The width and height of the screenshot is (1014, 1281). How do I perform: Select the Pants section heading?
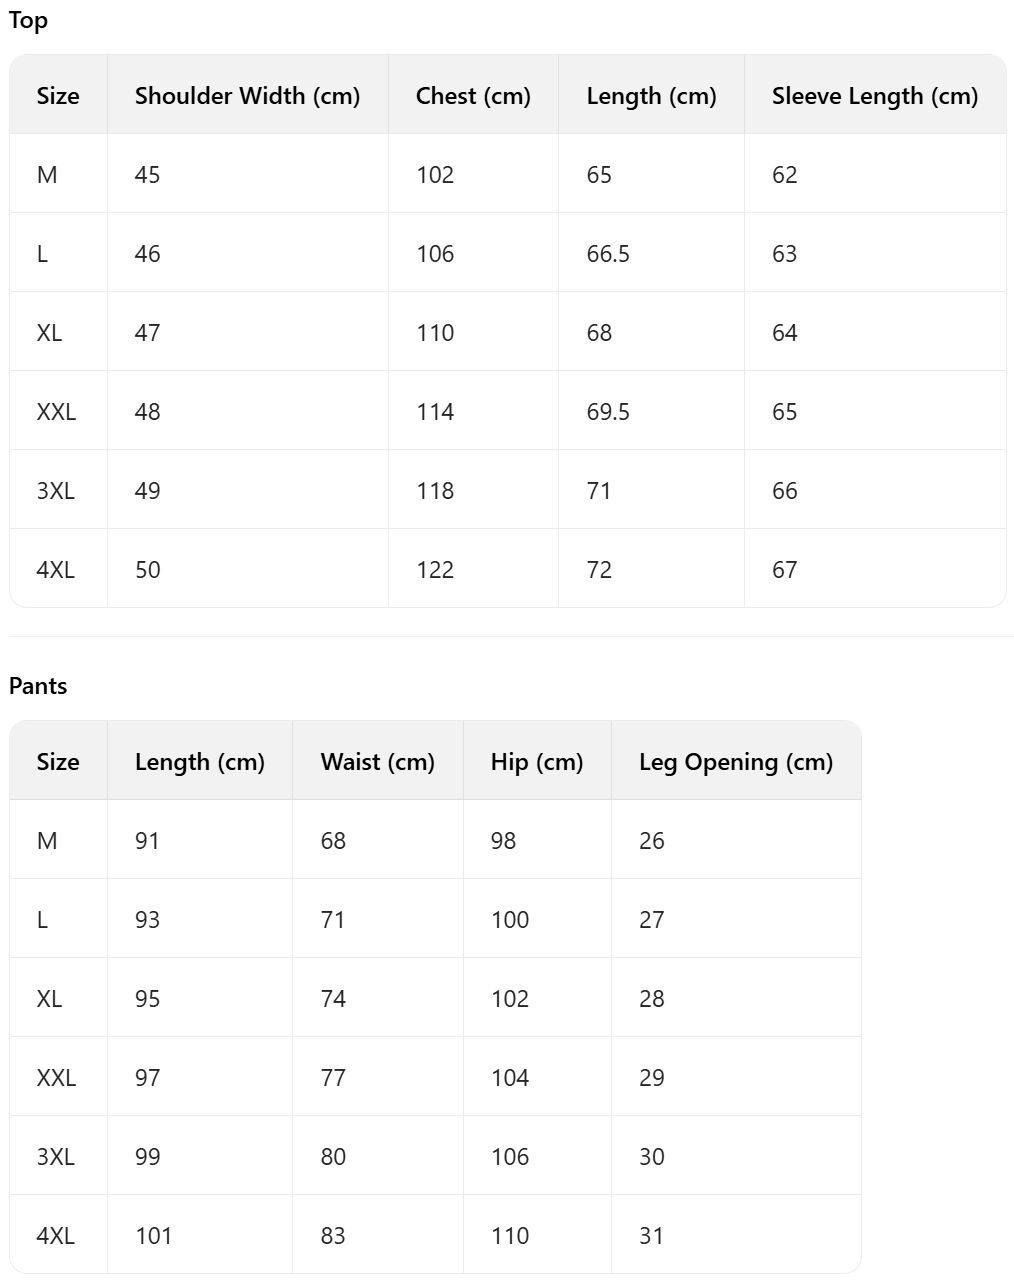click(x=38, y=686)
